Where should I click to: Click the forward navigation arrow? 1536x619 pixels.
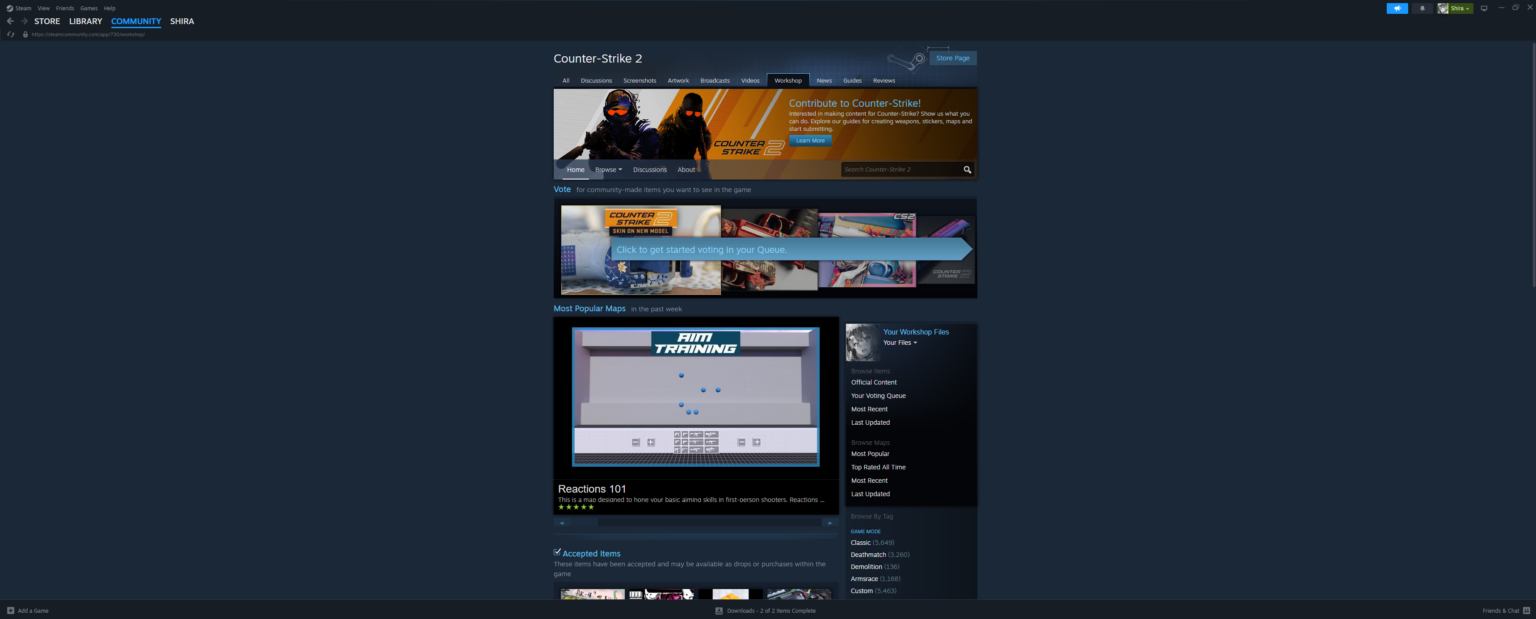pos(24,21)
